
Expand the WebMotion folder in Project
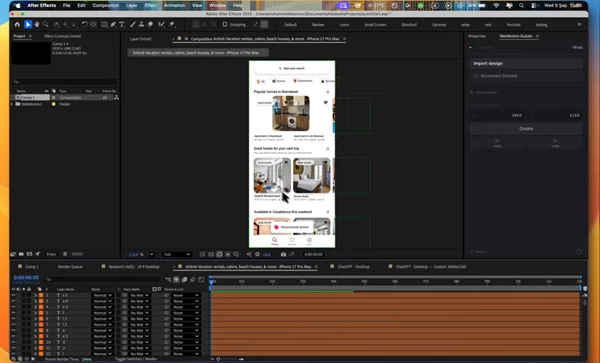12,104
